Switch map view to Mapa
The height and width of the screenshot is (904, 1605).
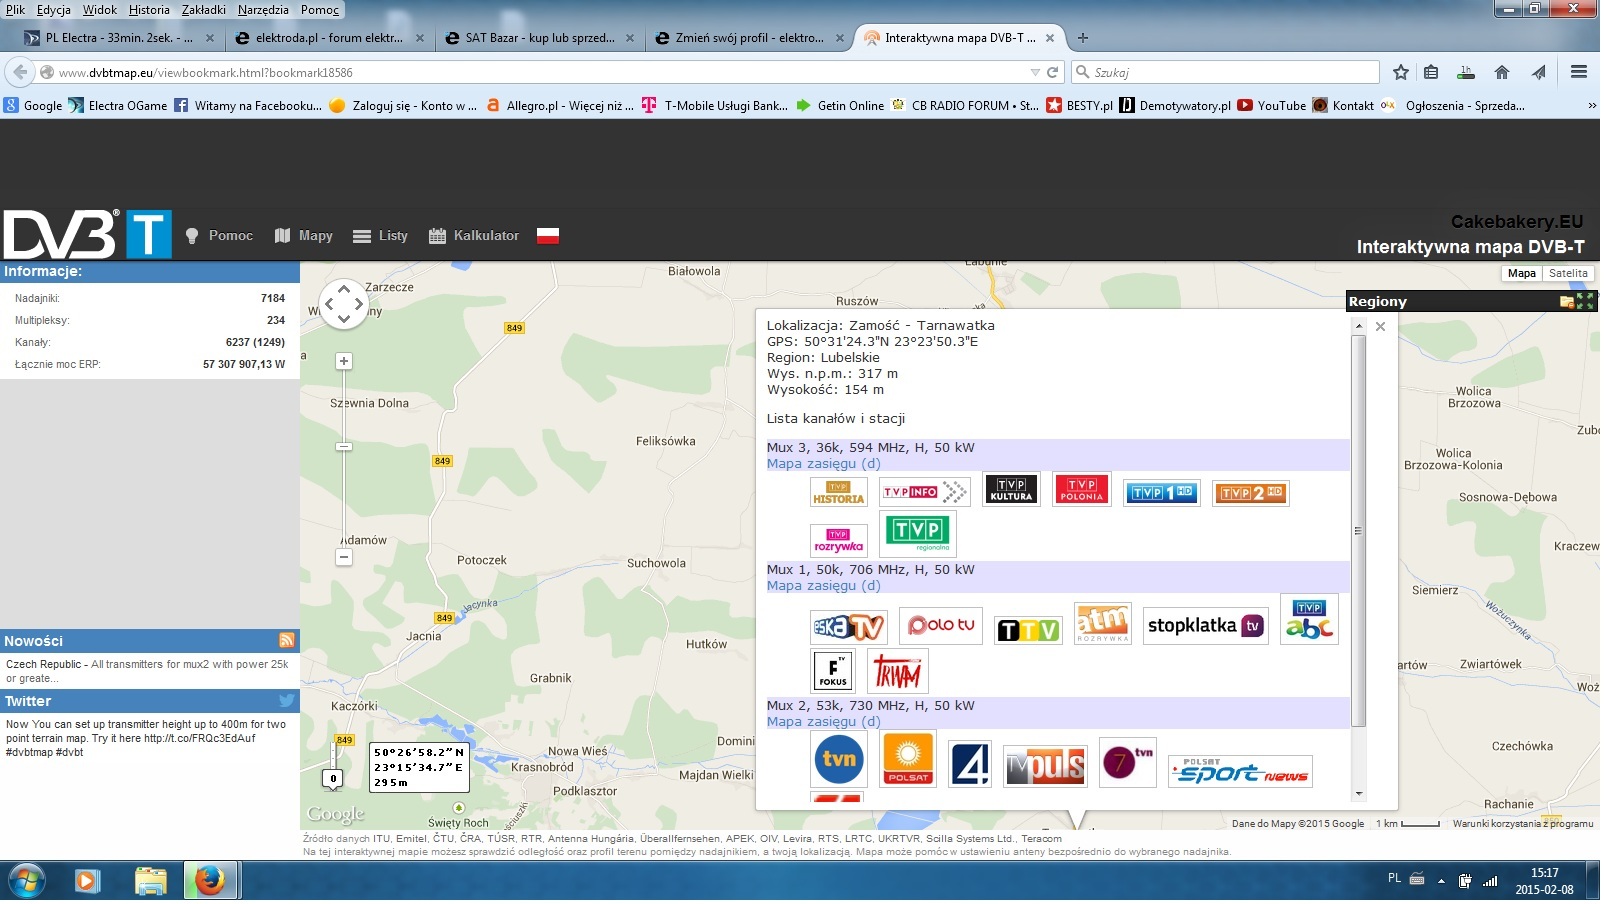(1524, 274)
